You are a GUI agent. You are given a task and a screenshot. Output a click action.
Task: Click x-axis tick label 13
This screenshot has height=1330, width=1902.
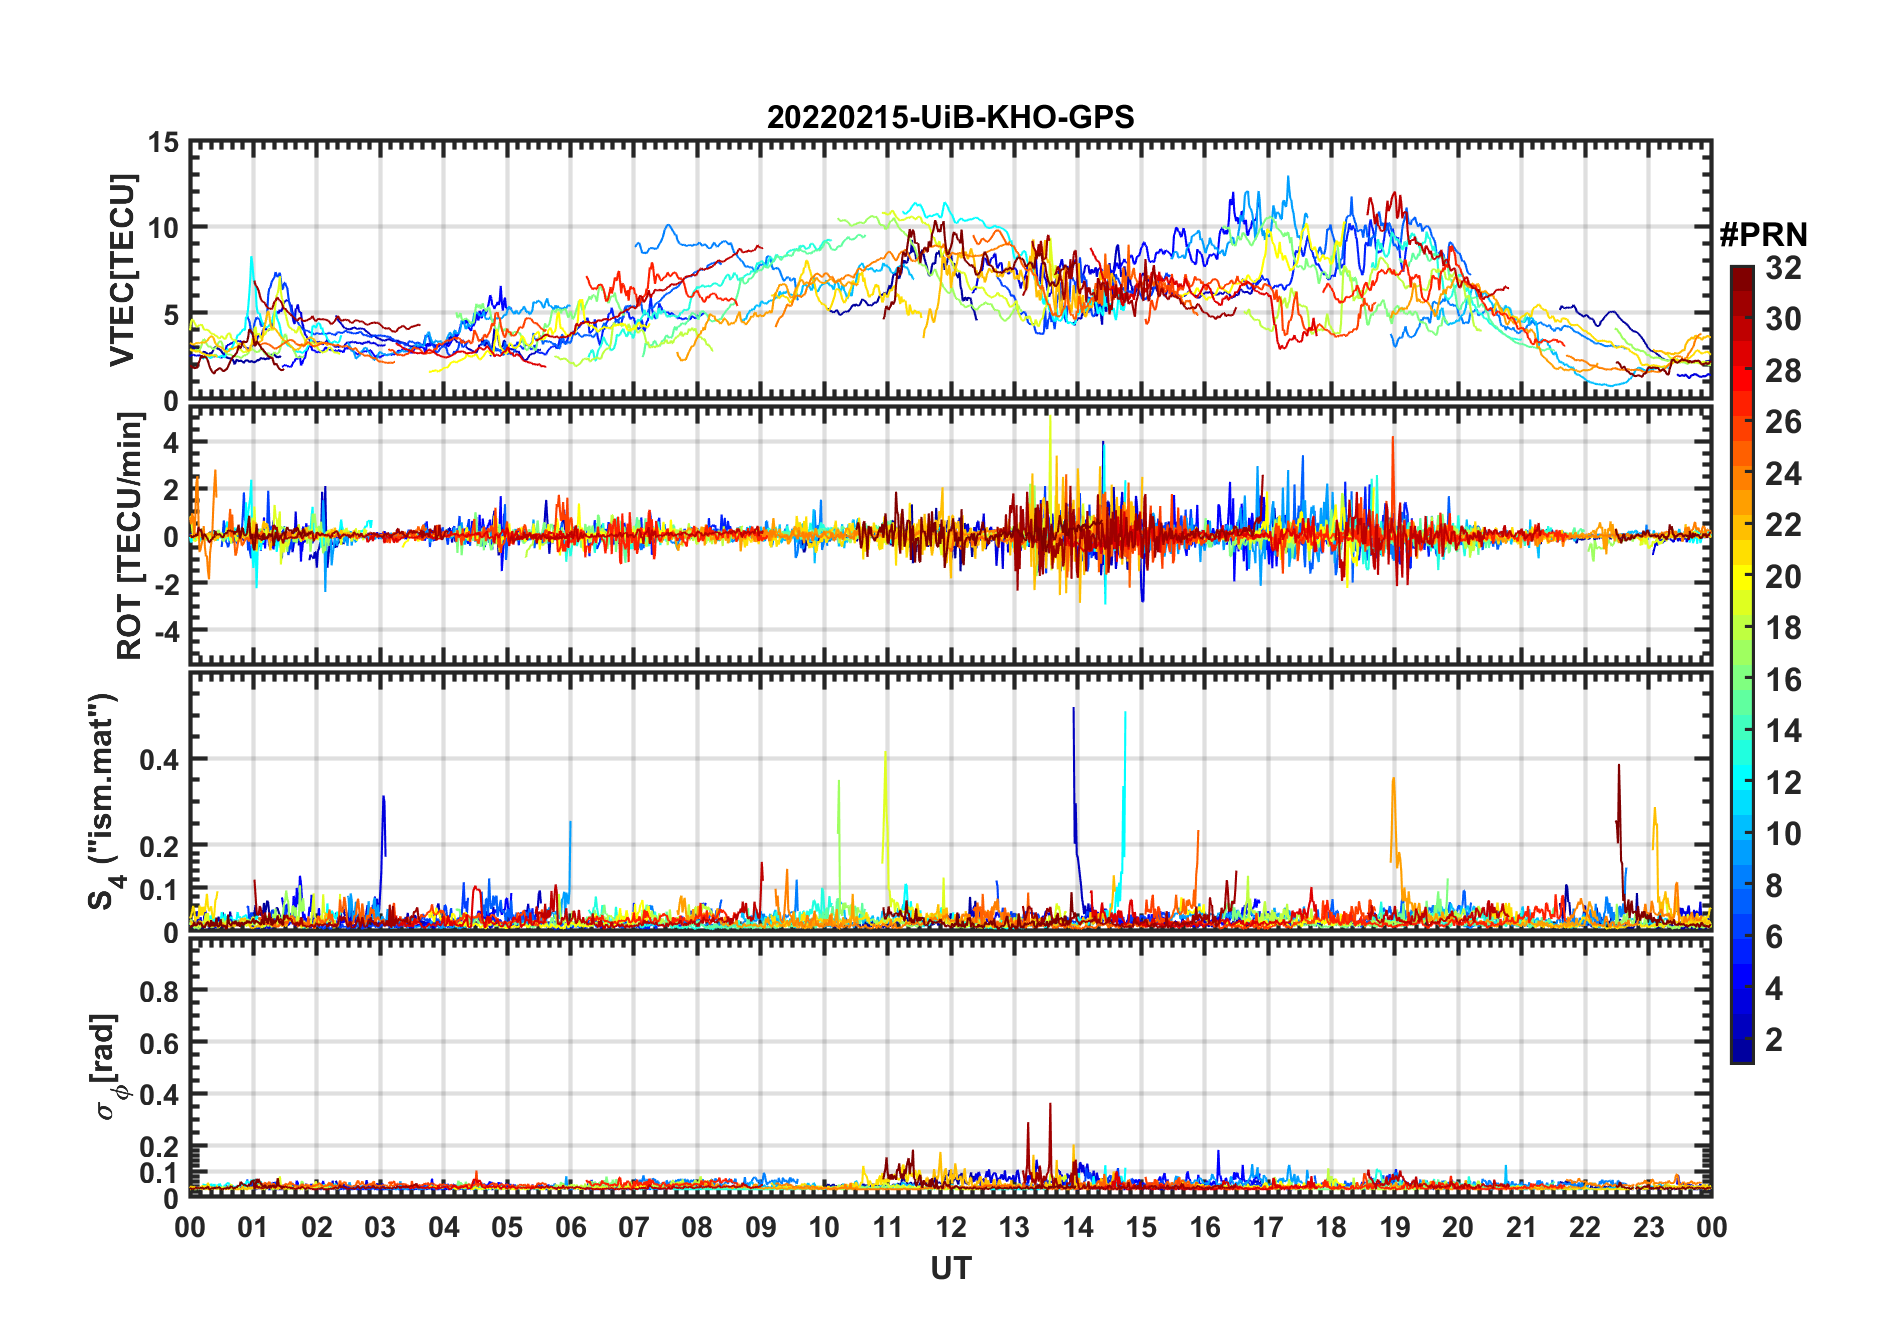click(x=1014, y=1228)
